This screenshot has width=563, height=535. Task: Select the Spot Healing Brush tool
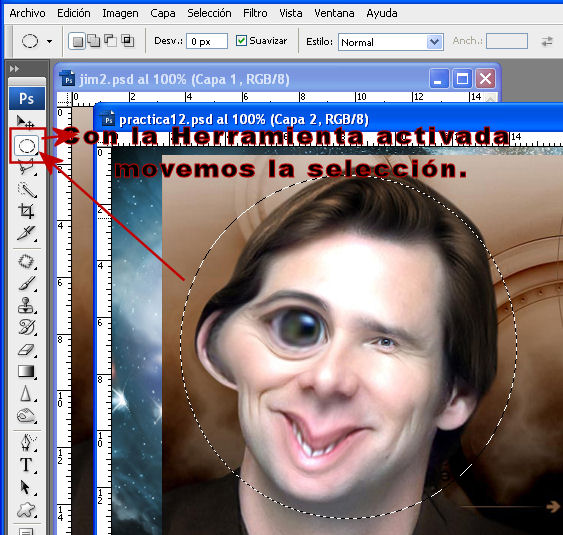click(x=26, y=261)
